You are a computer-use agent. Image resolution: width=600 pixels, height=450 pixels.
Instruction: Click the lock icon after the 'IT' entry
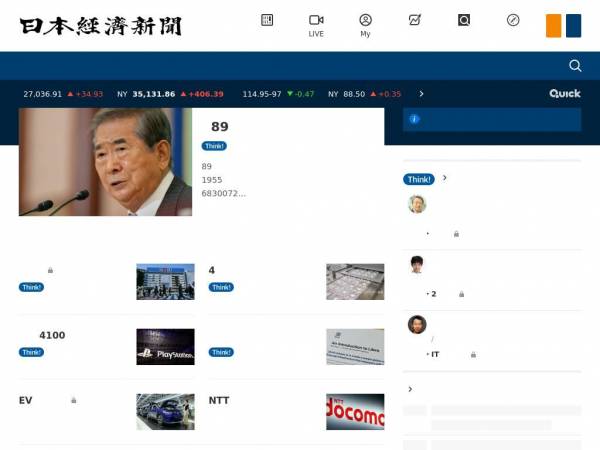pos(473,355)
